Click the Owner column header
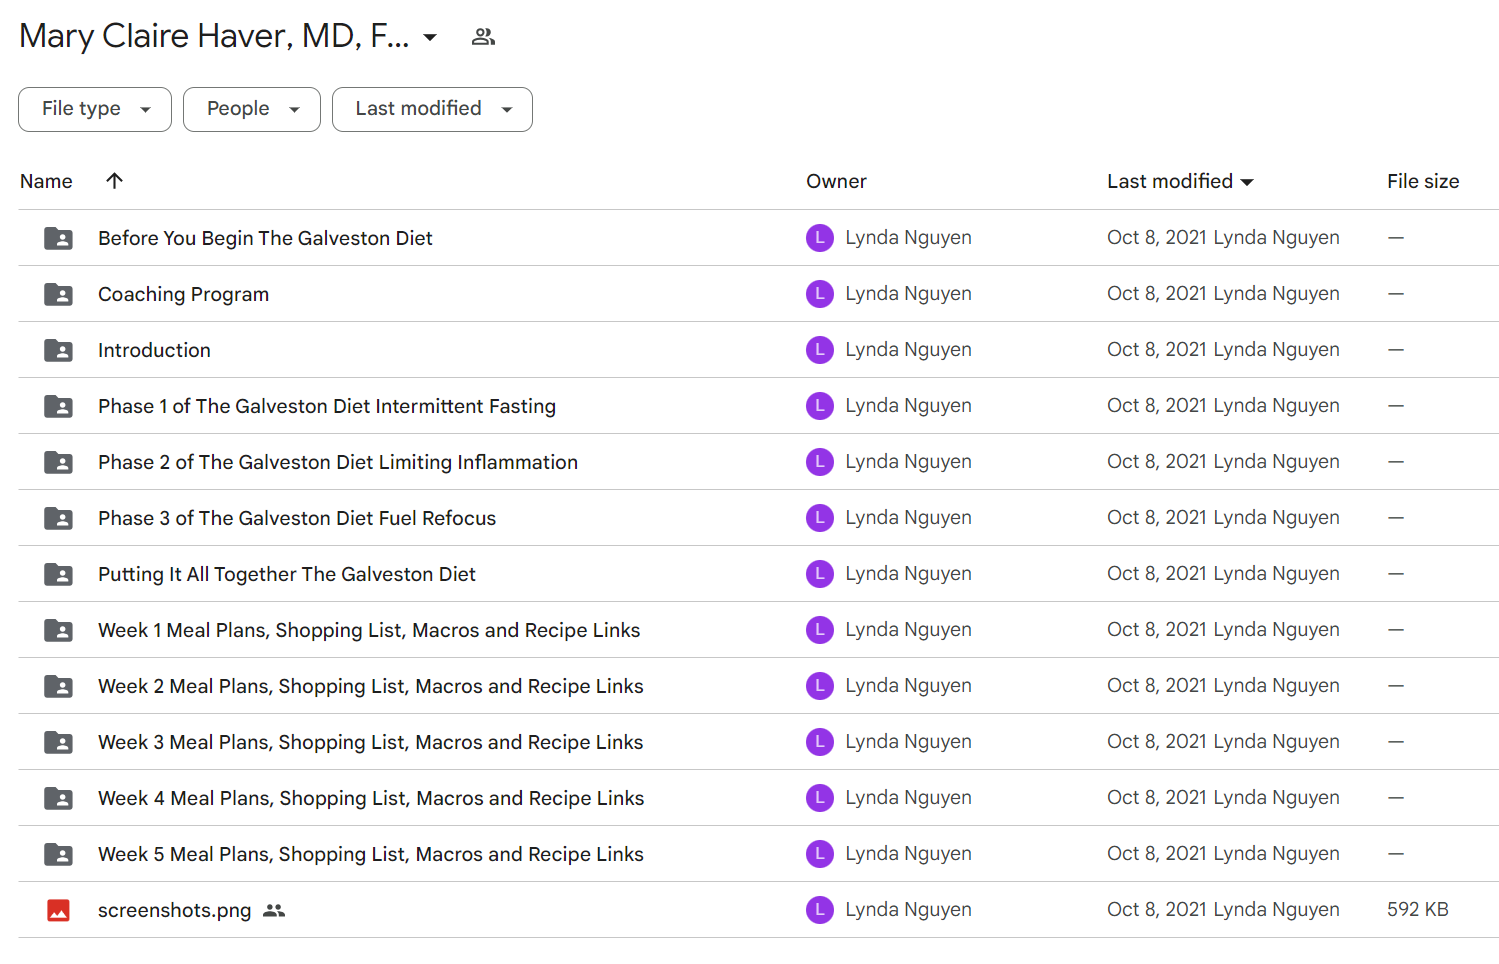 836,181
